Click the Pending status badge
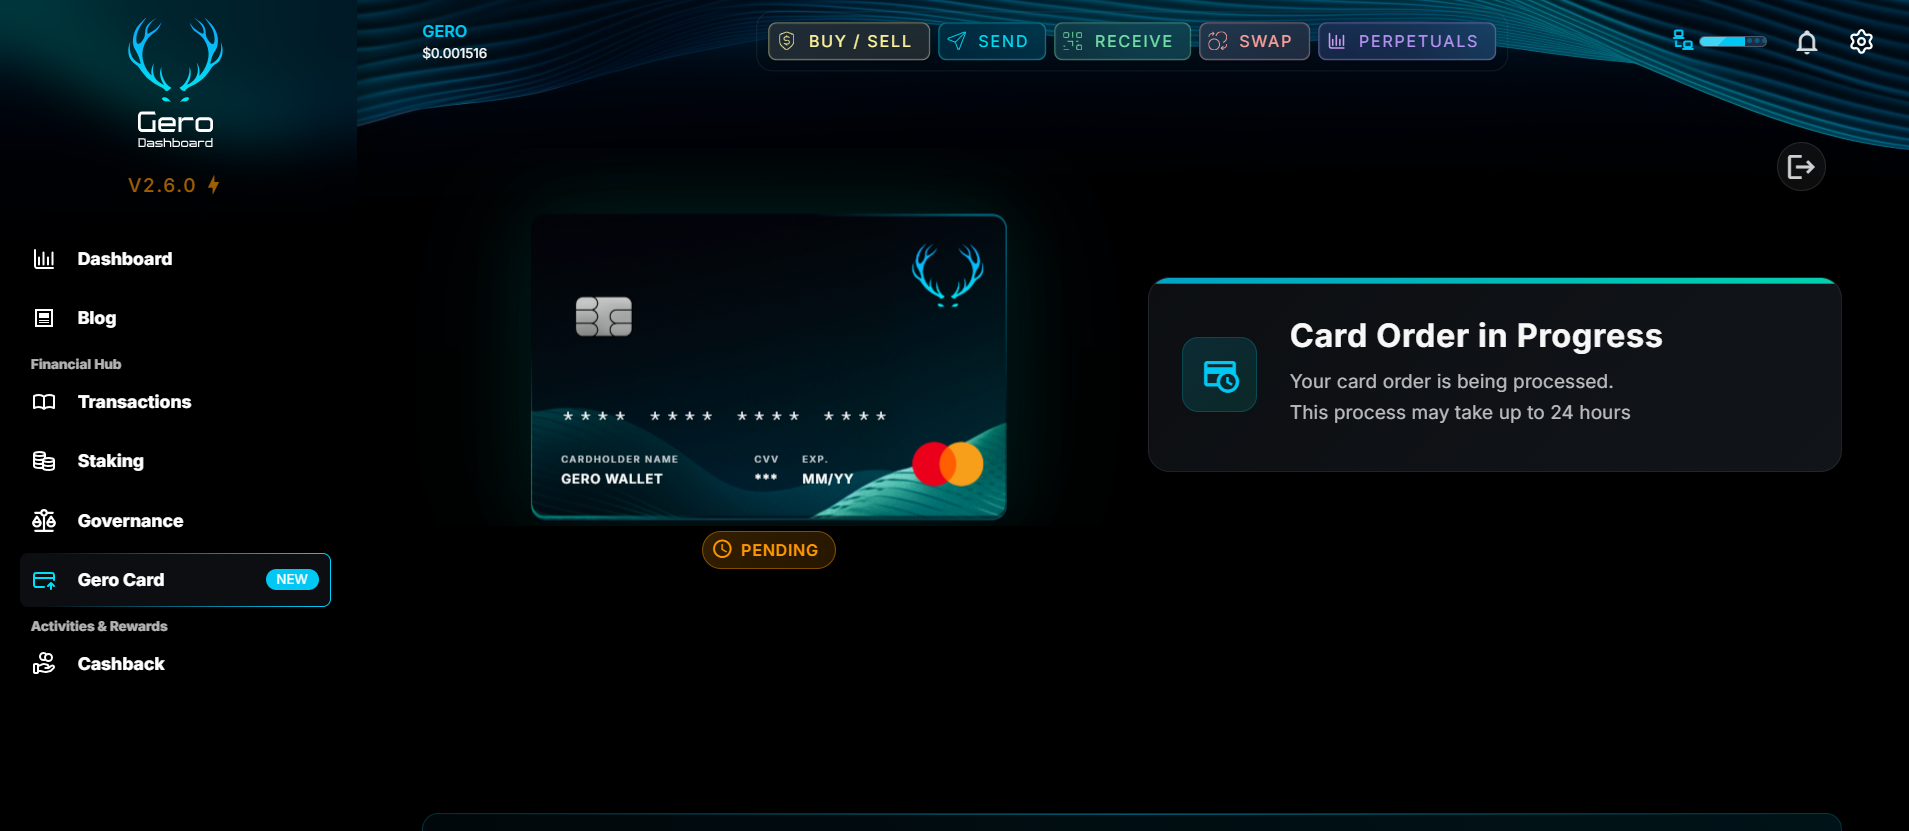This screenshot has width=1909, height=831. (x=768, y=550)
